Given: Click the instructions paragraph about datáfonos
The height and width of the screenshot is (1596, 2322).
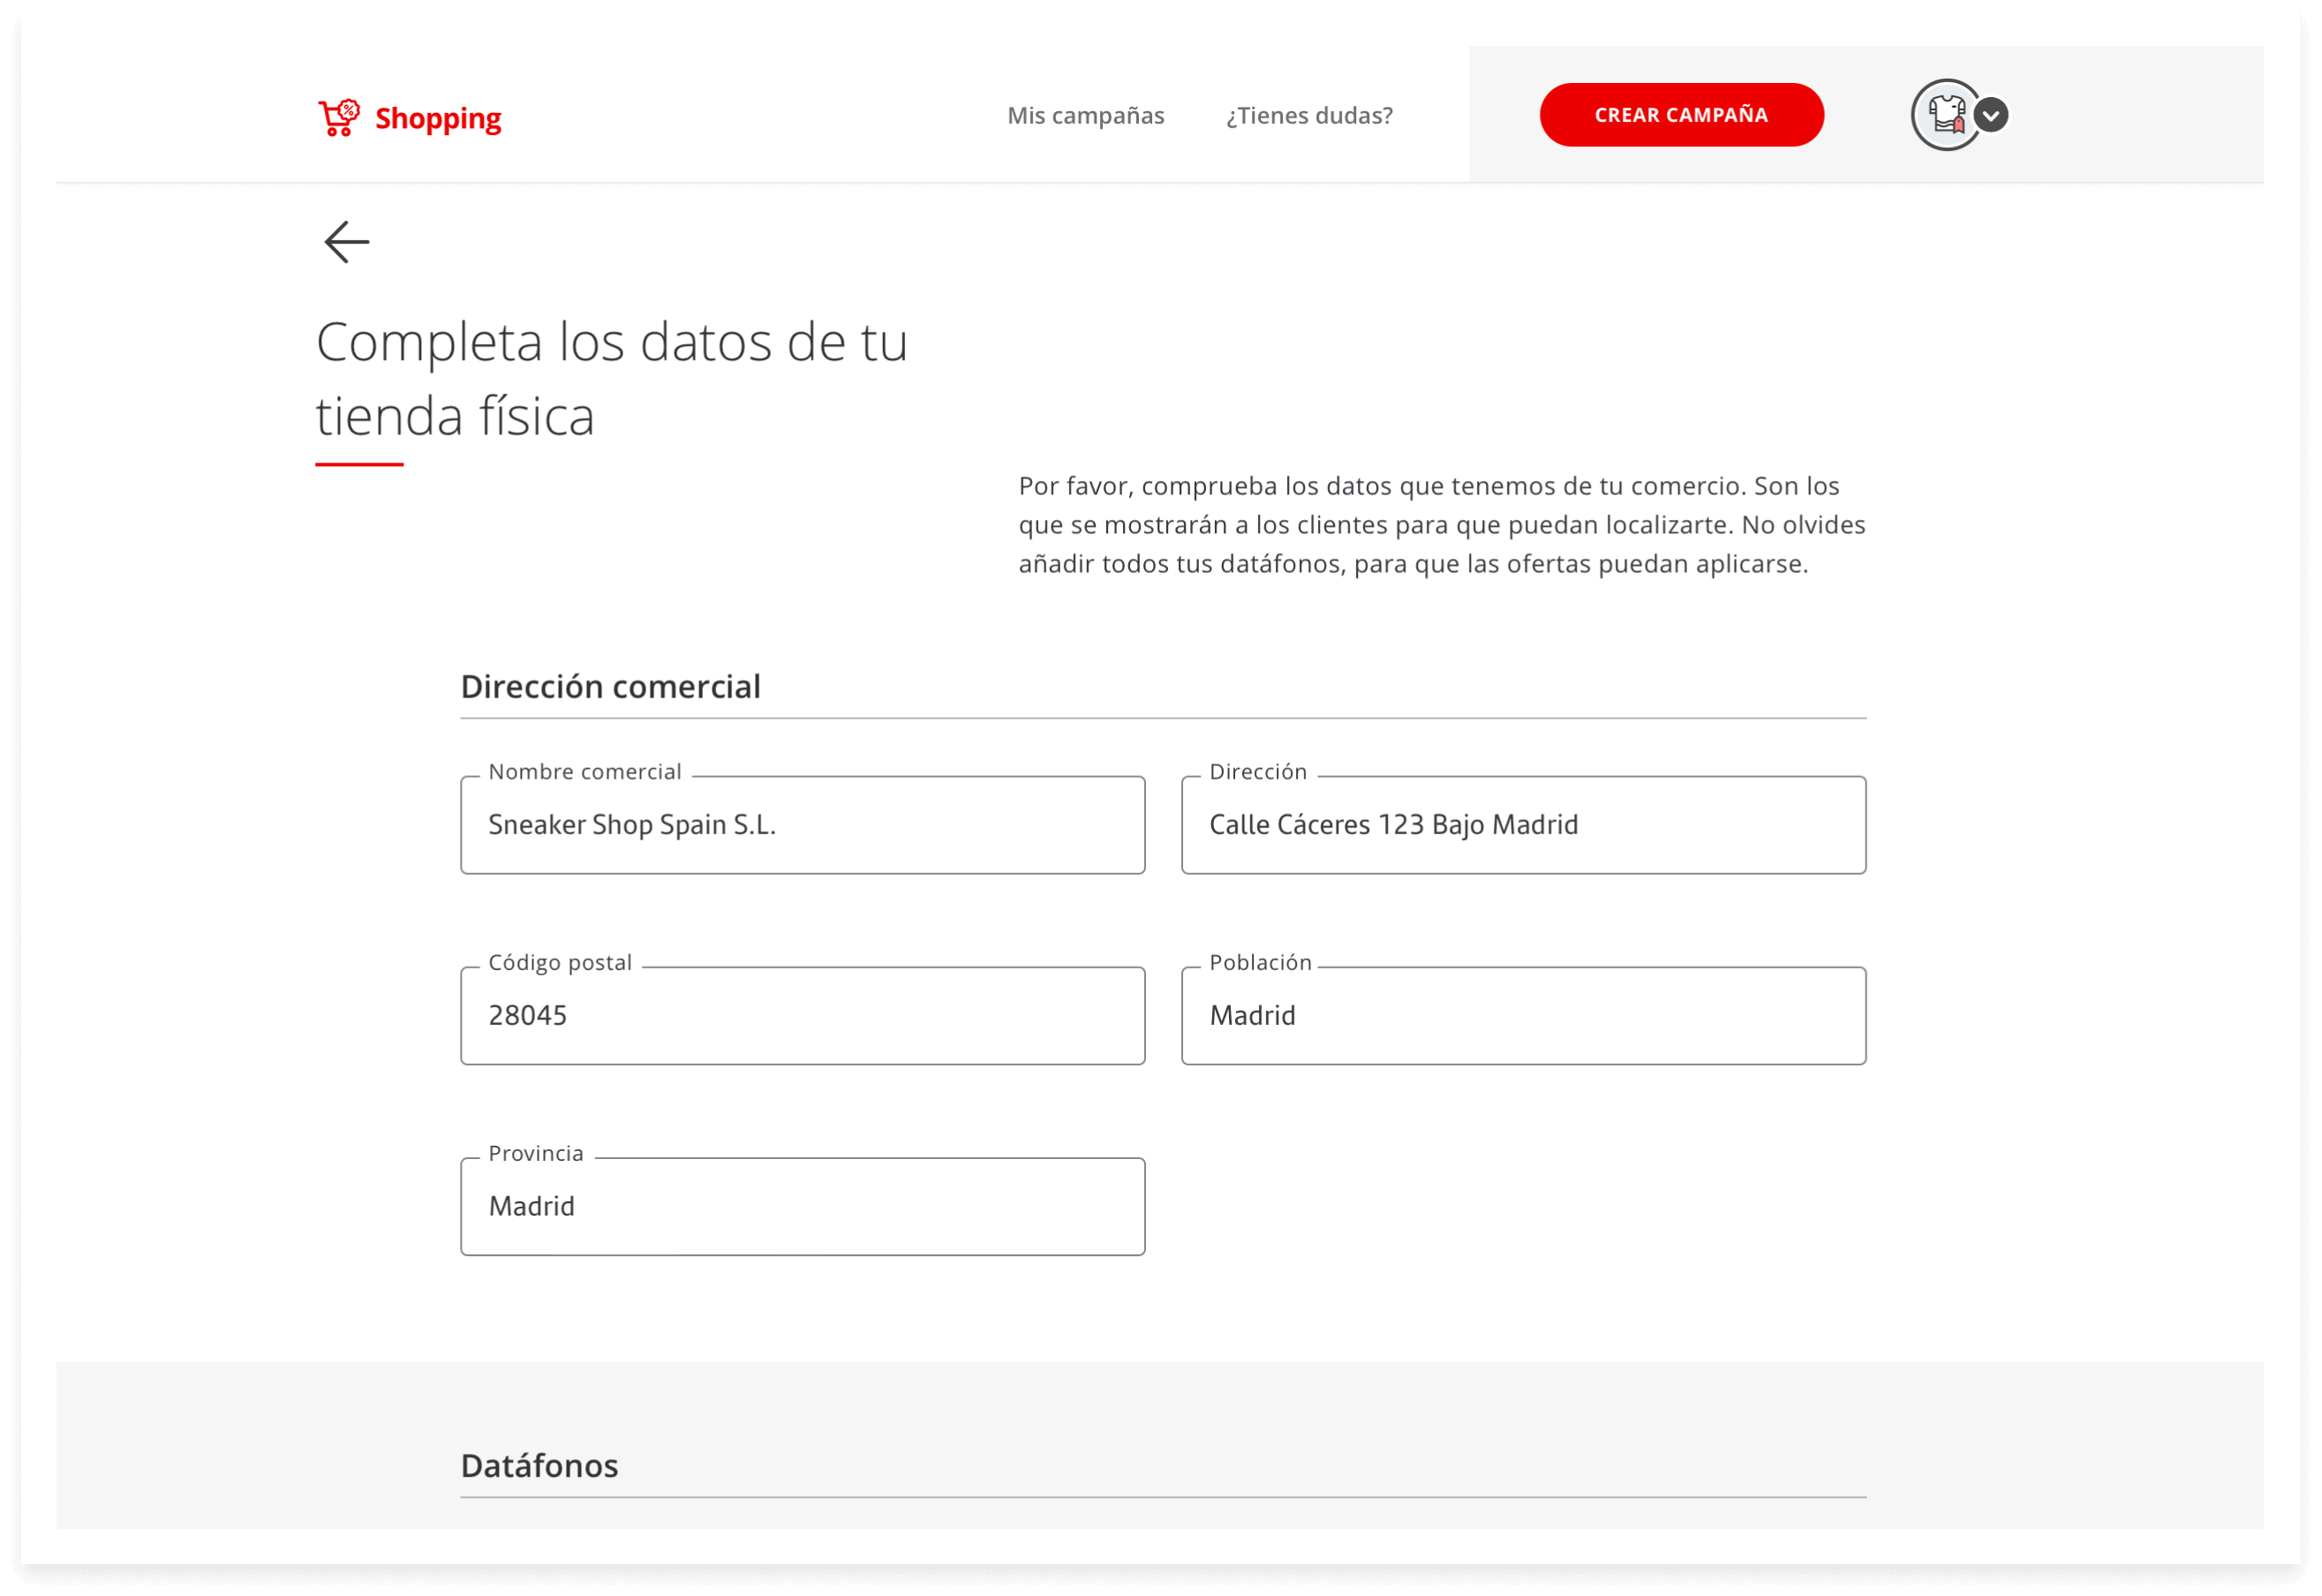Looking at the screenshot, I should (x=1441, y=525).
